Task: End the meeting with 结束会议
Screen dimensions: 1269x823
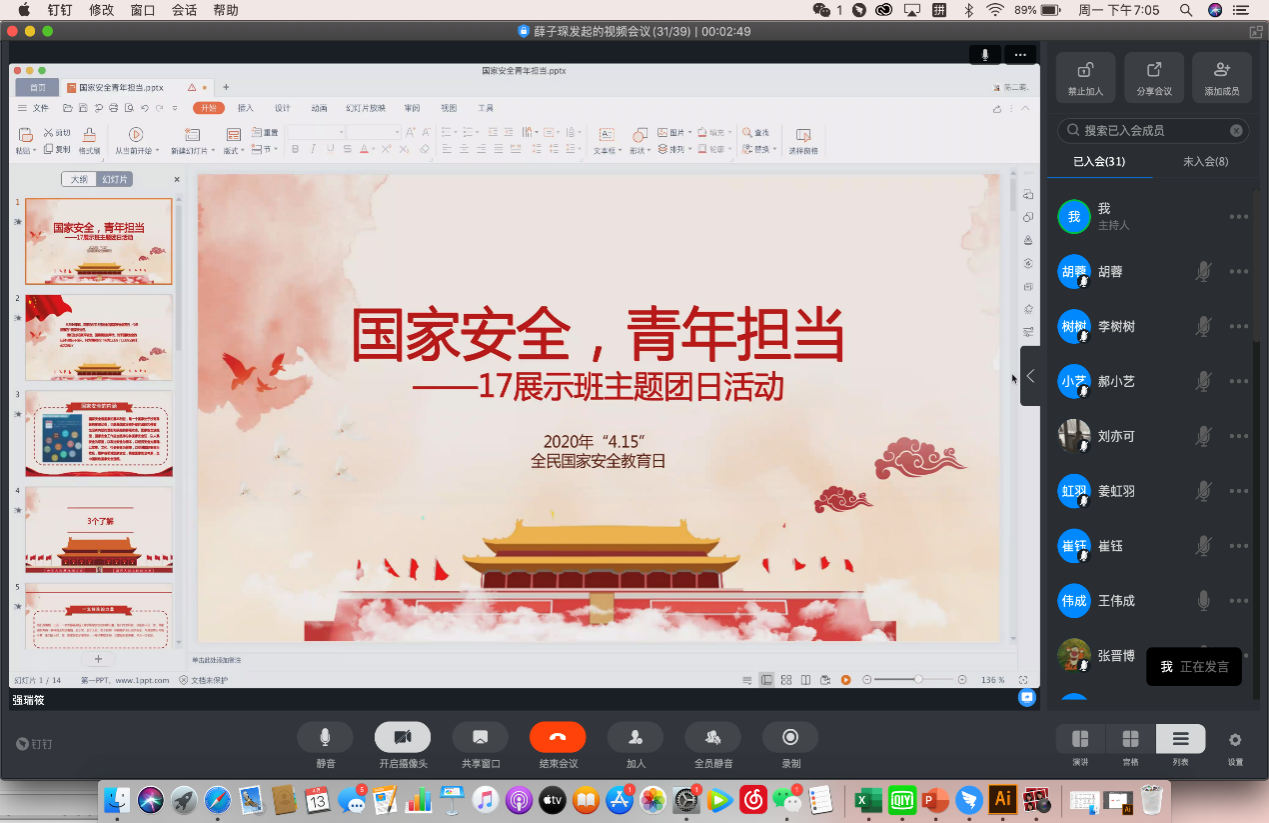Action: click(x=557, y=738)
